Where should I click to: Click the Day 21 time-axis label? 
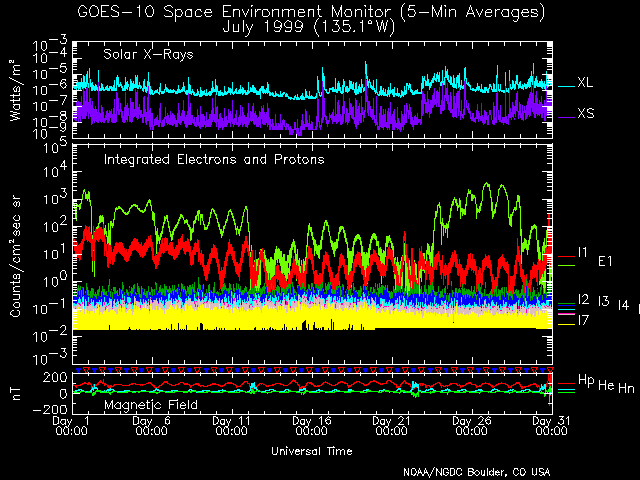pyautogui.click(x=391, y=426)
